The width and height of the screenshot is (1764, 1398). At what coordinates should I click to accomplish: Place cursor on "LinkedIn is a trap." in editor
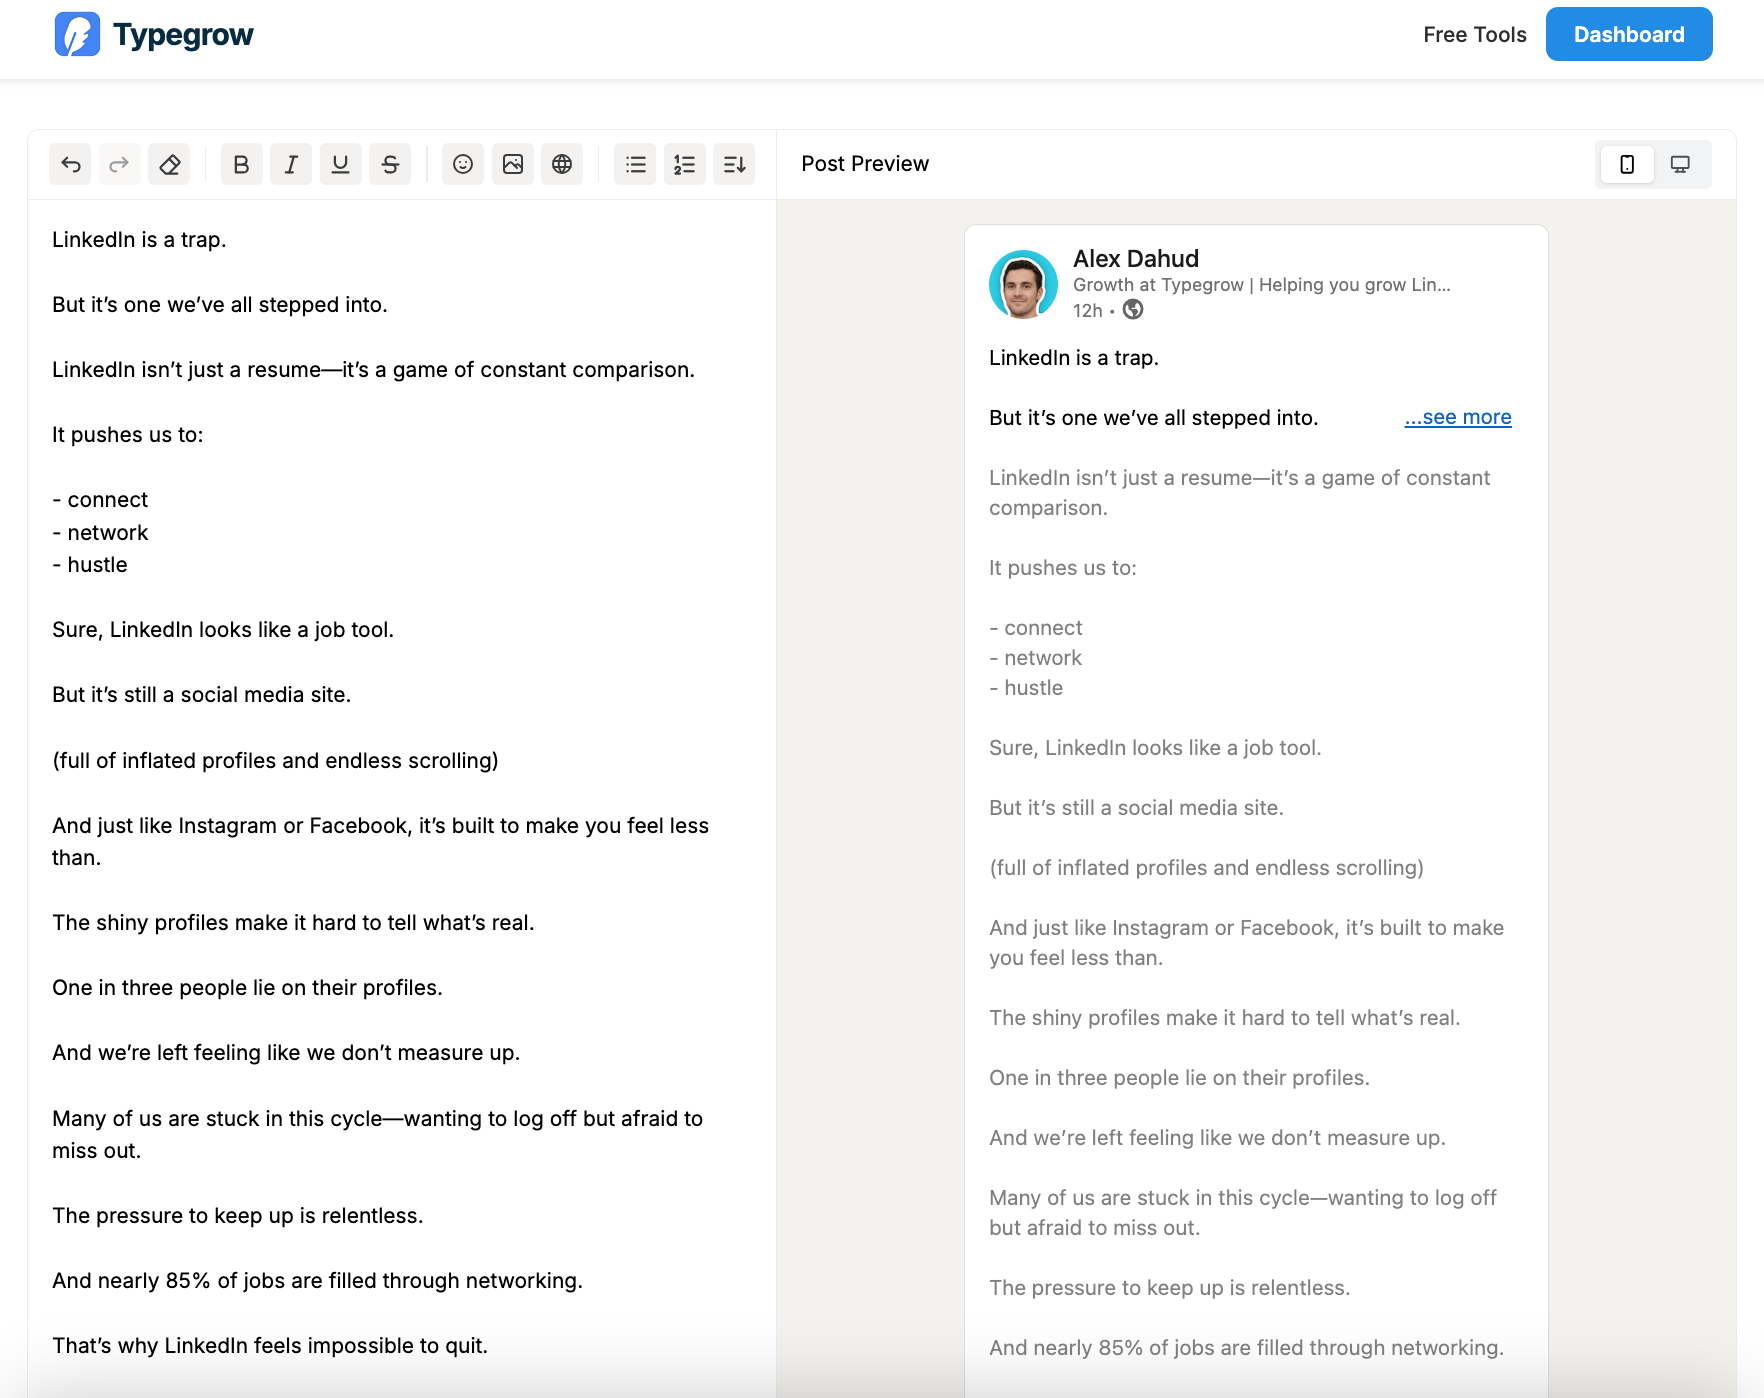(x=139, y=240)
